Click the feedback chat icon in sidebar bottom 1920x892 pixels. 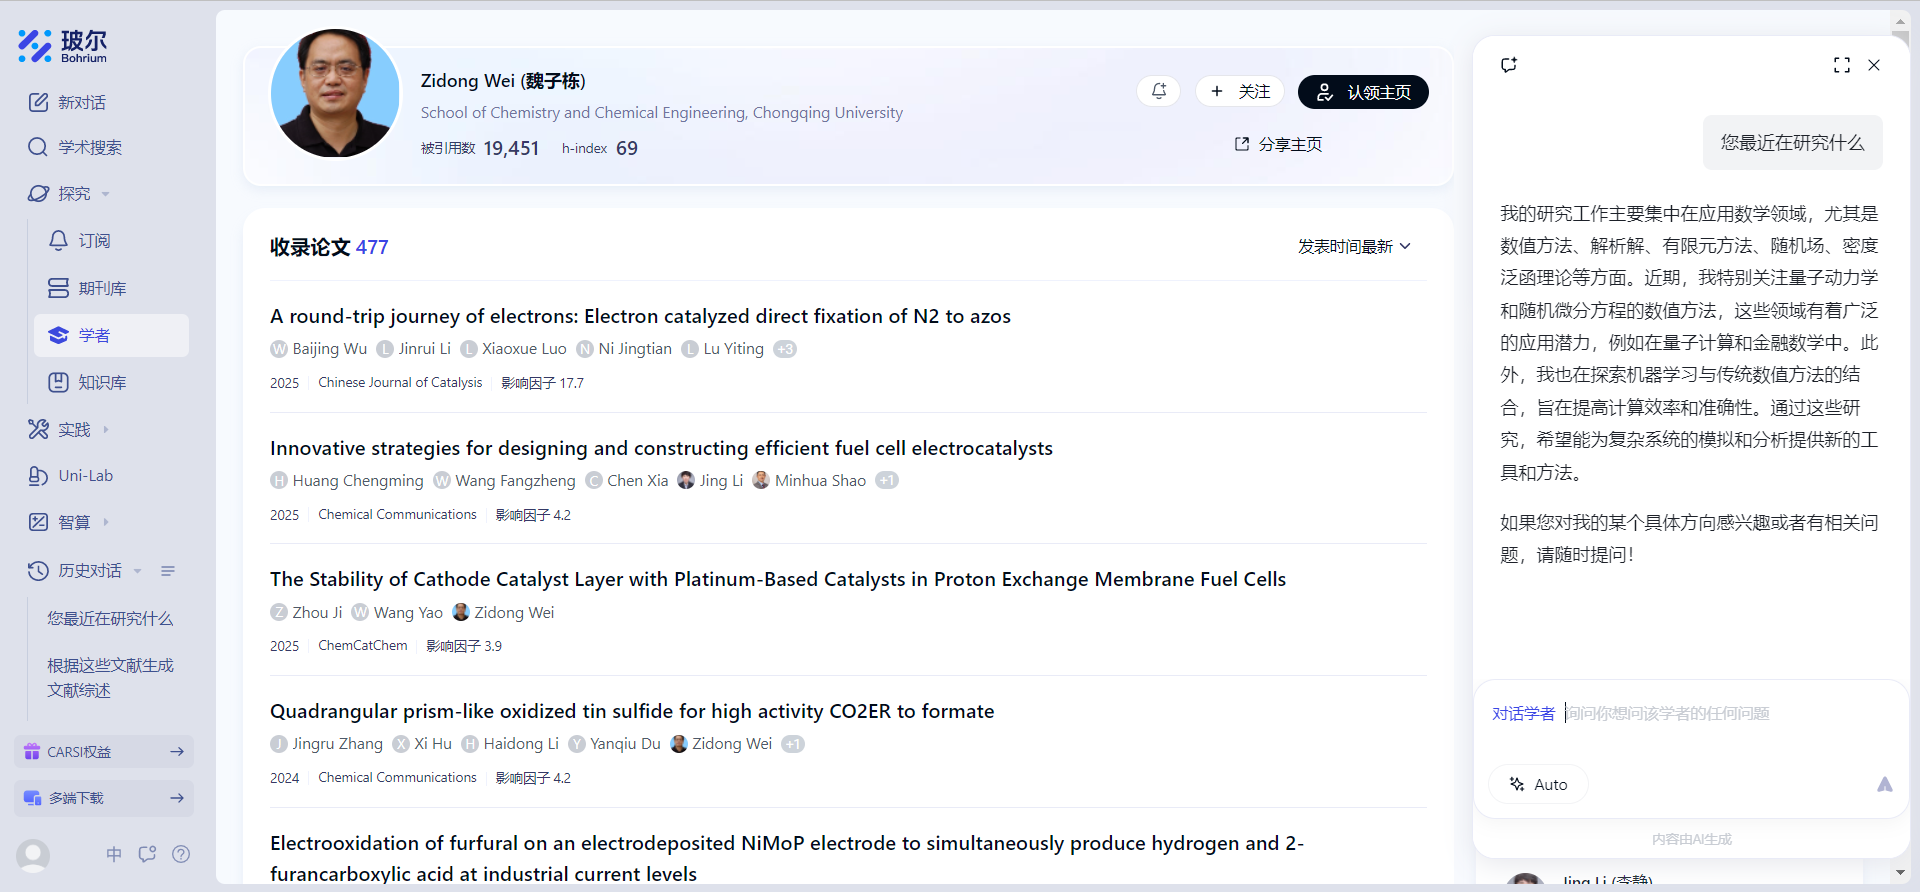click(x=147, y=854)
